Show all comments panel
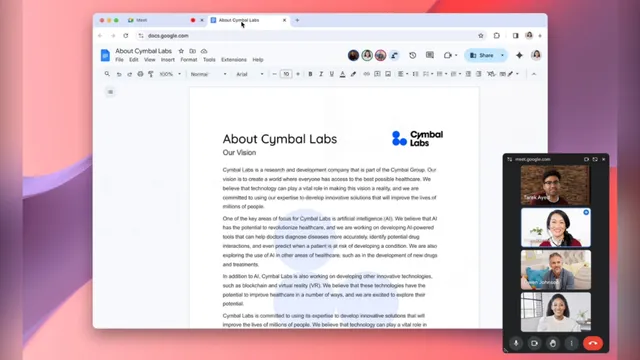The height and width of the screenshot is (360, 640). click(x=430, y=55)
